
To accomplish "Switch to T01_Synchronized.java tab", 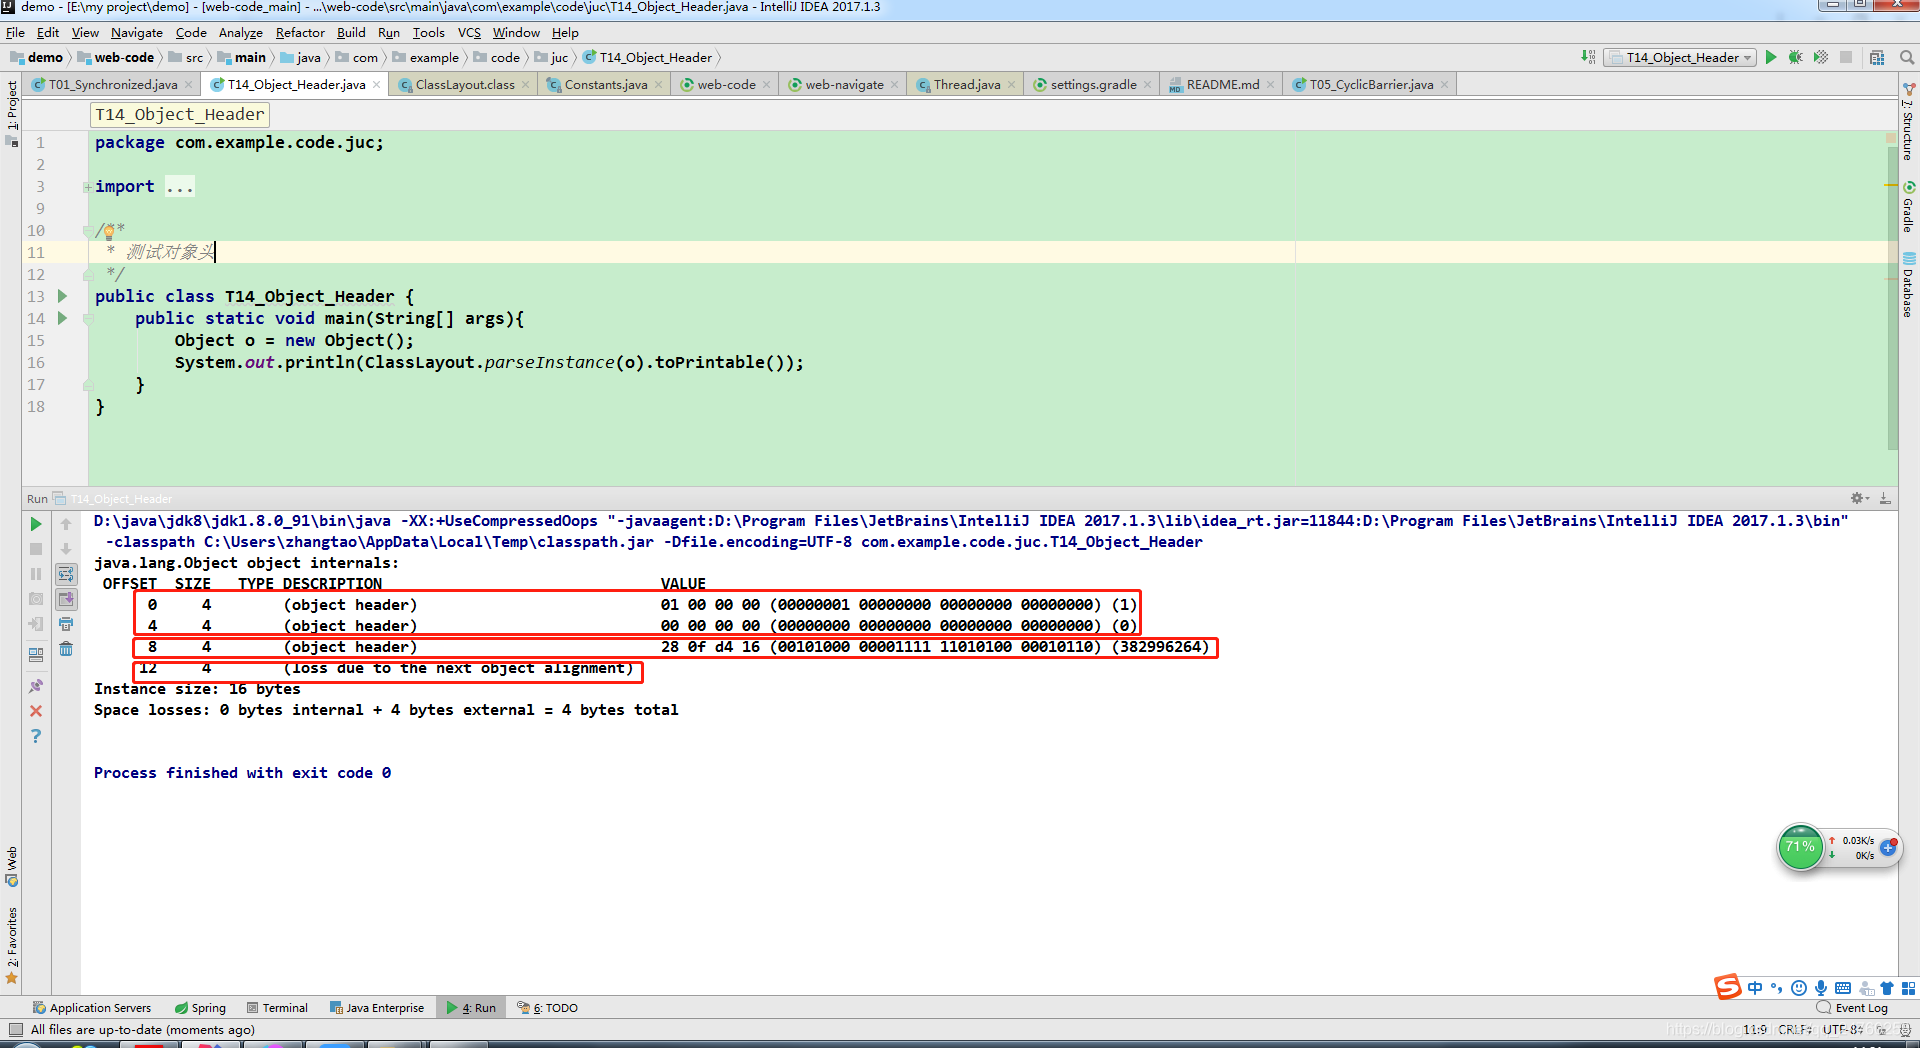I will [112, 85].
